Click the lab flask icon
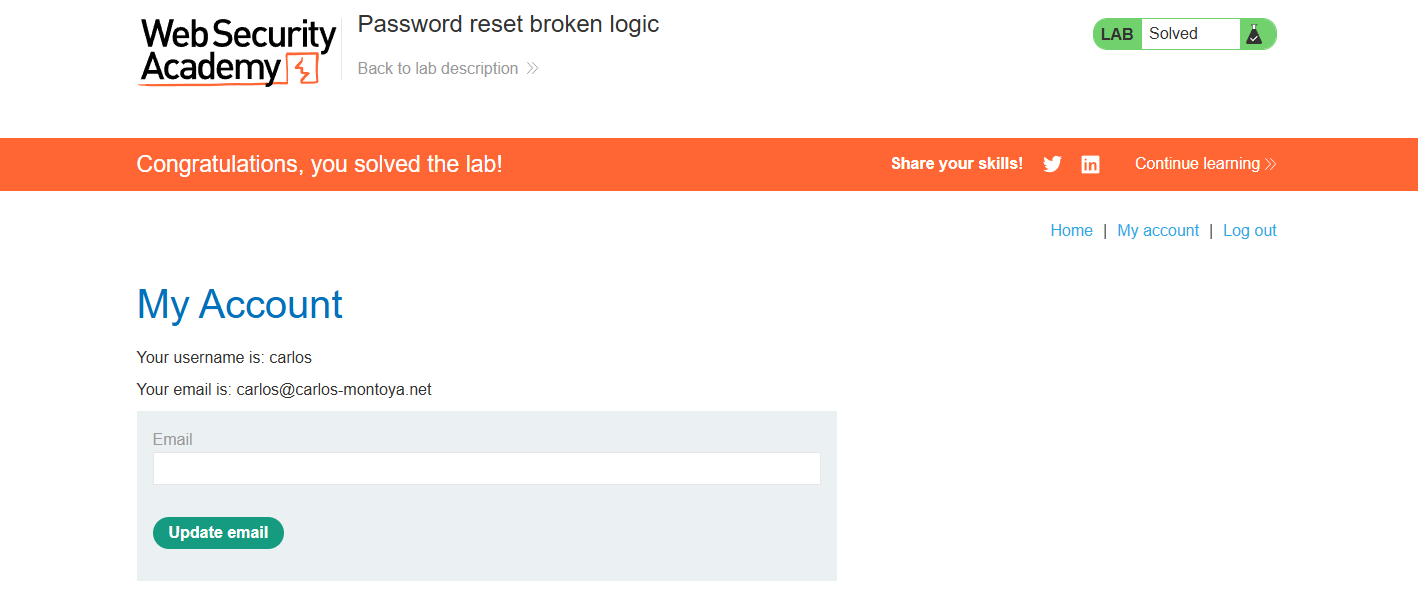1418x603 pixels. pyautogui.click(x=1254, y=34)
